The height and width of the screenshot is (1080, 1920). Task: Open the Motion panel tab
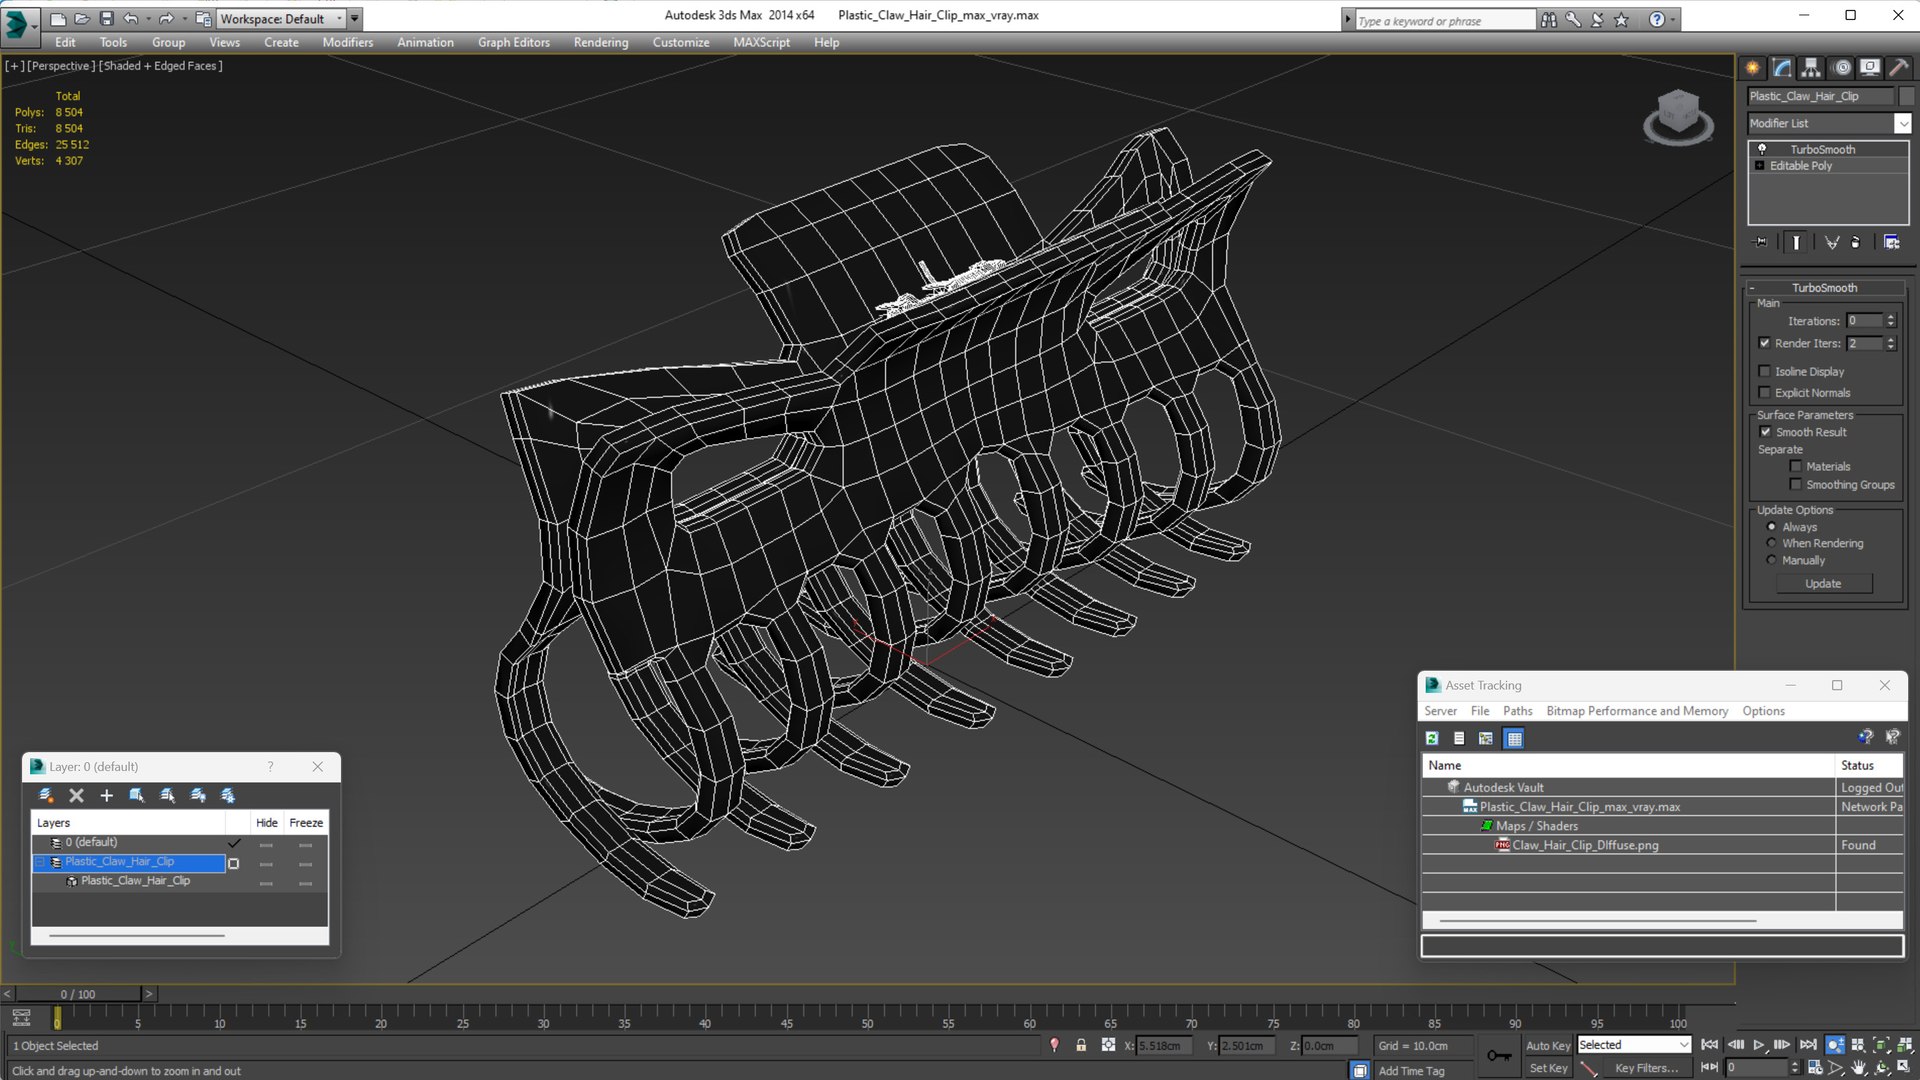1842,68
